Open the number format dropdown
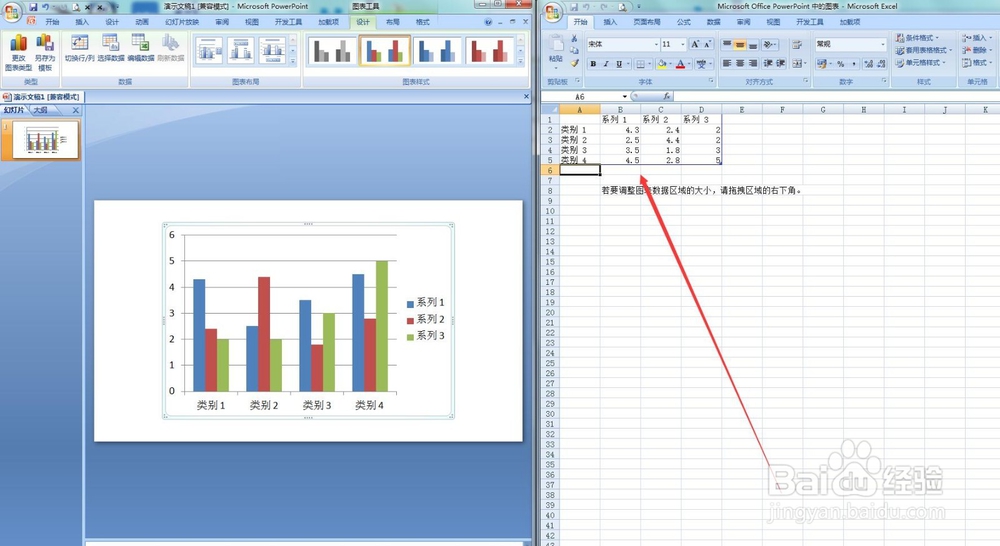 (x=883, y=44)
